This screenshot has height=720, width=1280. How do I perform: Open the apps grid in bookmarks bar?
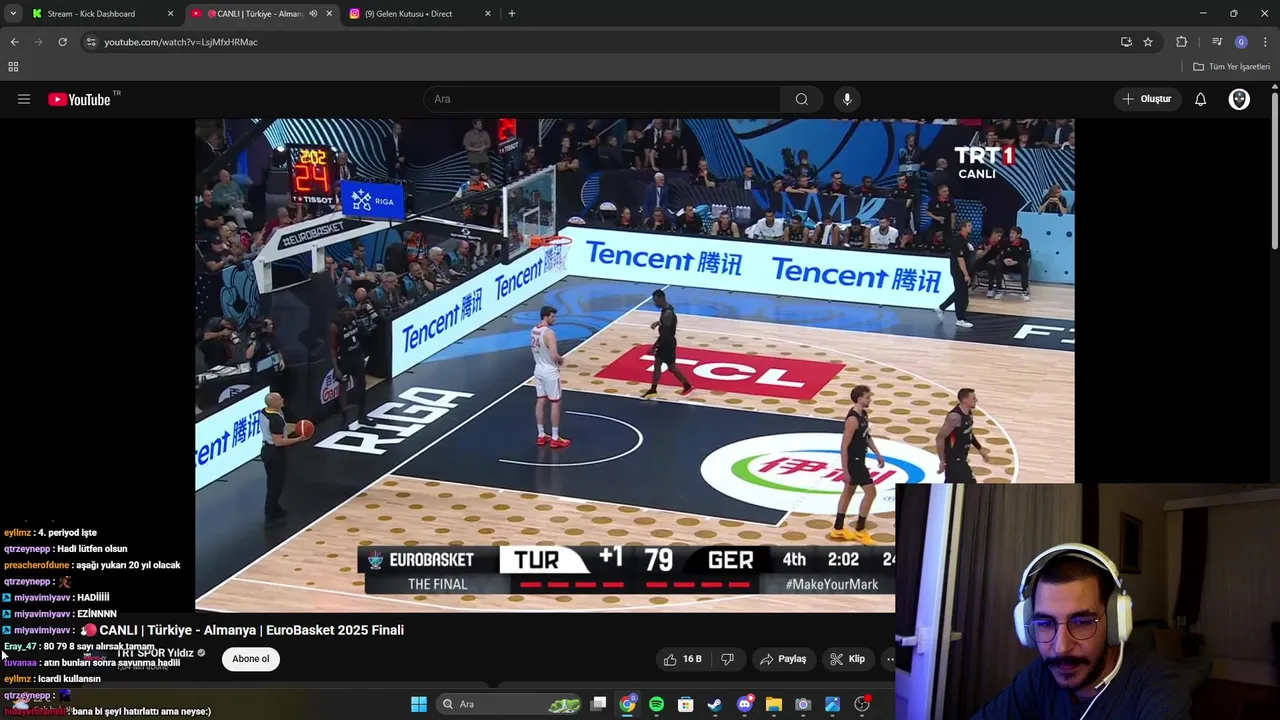(13, 67)
